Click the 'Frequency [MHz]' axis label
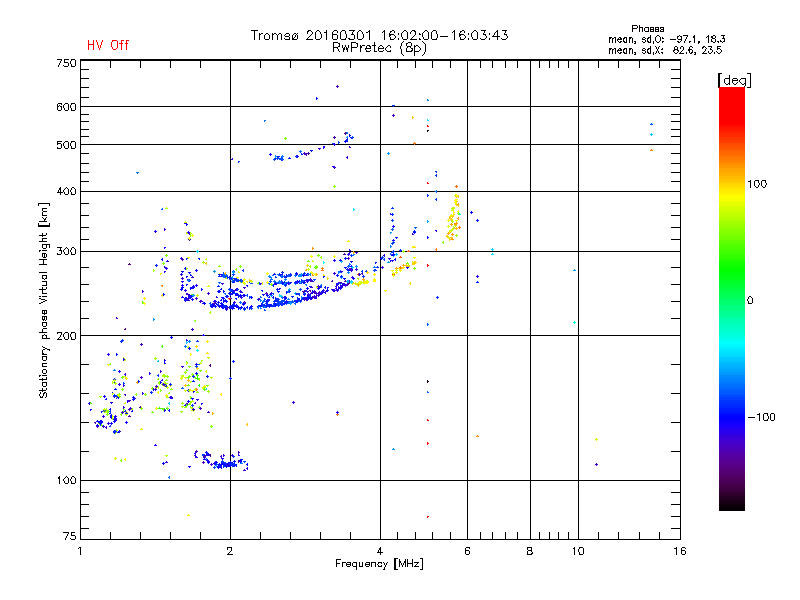800x600 pixels. [x=379, y=564]
